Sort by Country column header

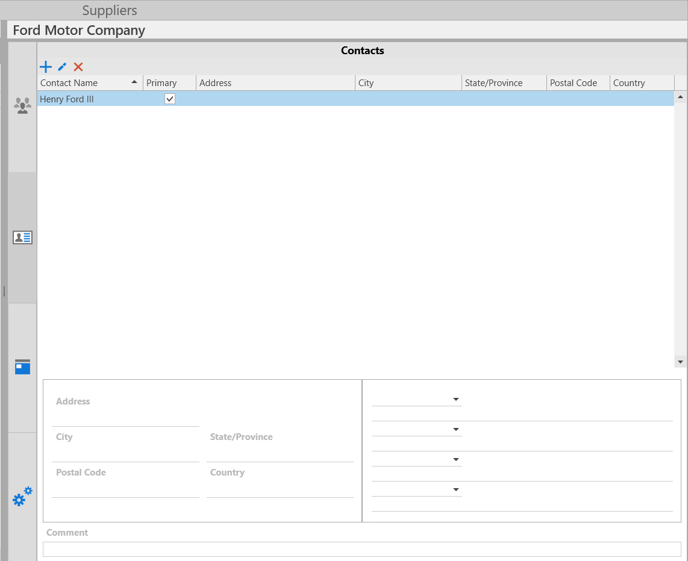pos(642,83)
